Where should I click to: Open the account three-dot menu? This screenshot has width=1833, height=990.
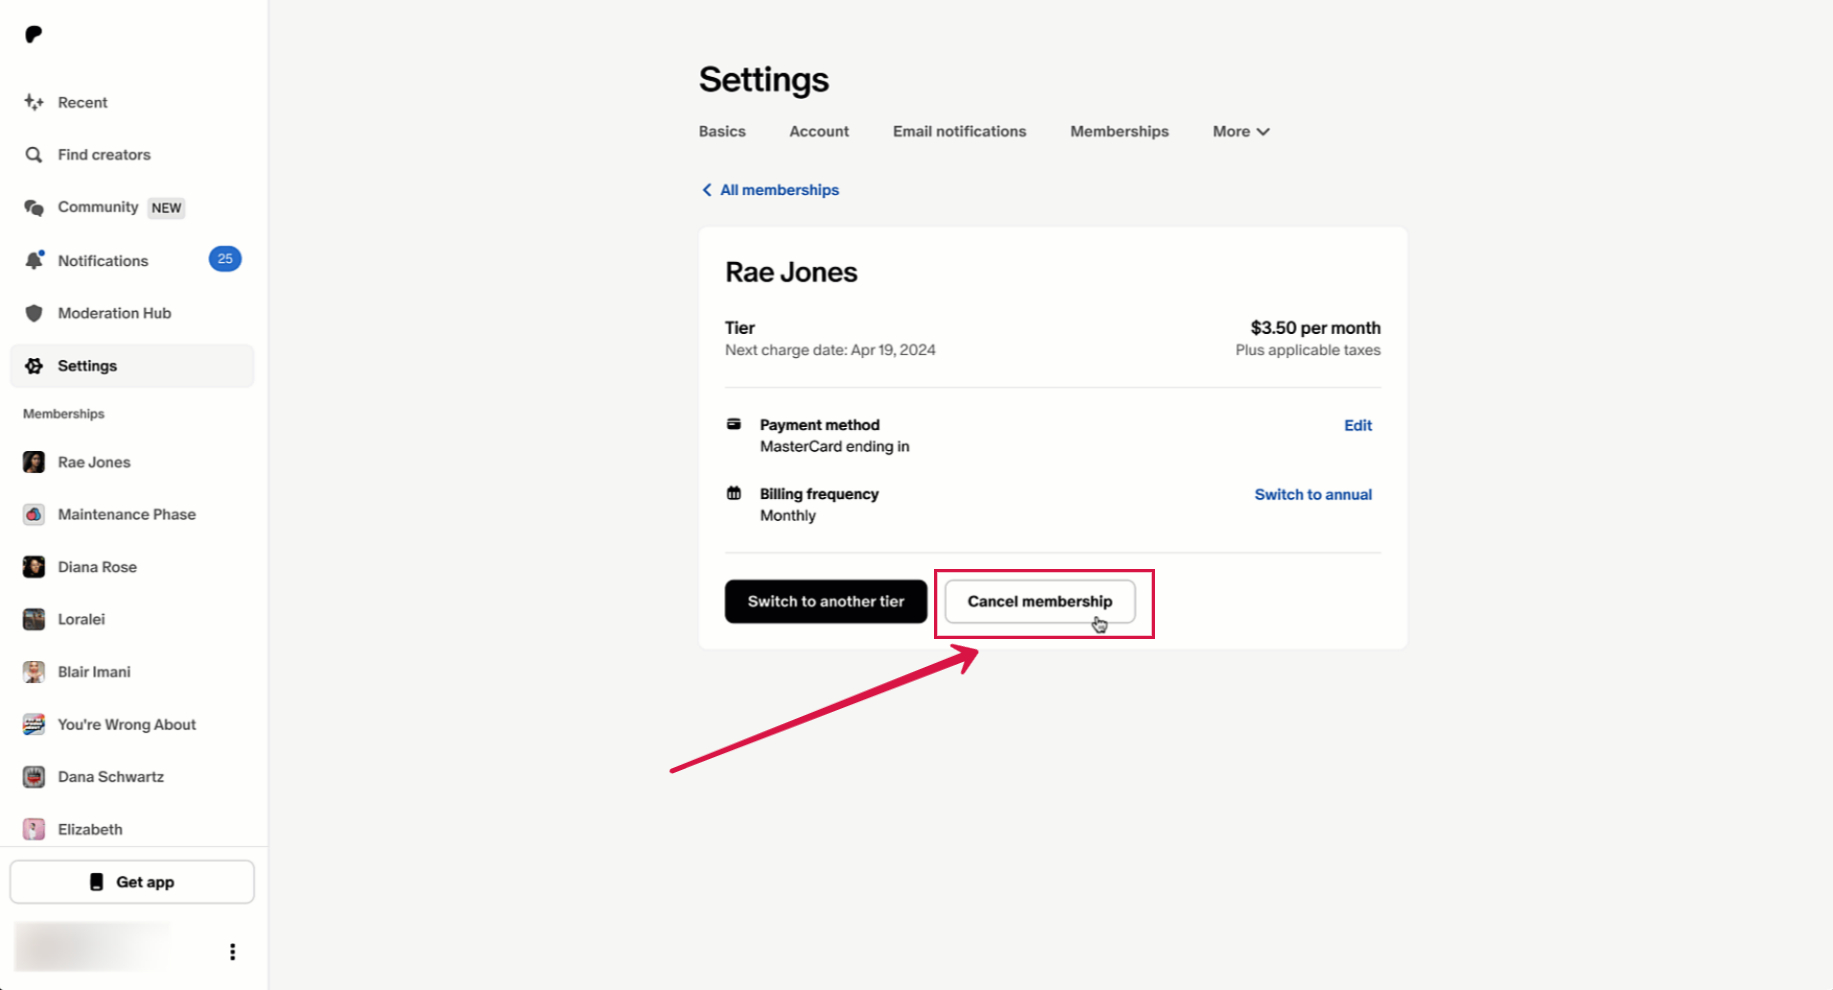click(x=232, y=952)
